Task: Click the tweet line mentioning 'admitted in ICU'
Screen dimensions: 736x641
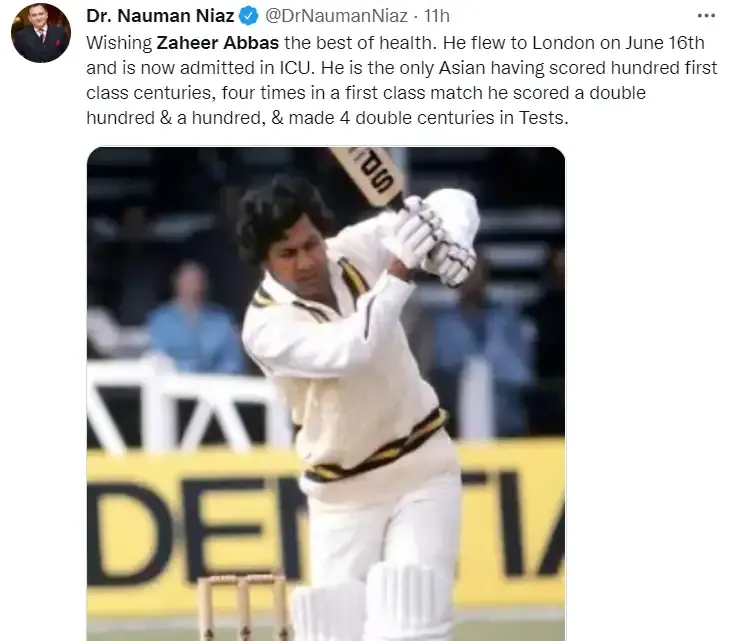Action: click(402, 68)
